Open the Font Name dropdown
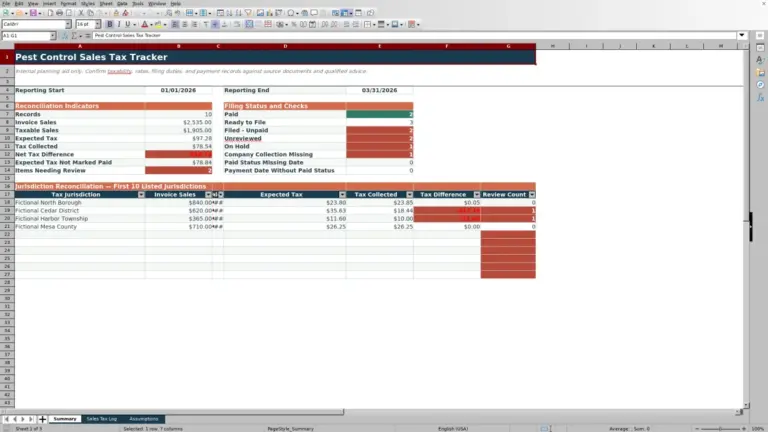Image resolution: width=768 pixels, height=432 pixels. tap(68, 24)
